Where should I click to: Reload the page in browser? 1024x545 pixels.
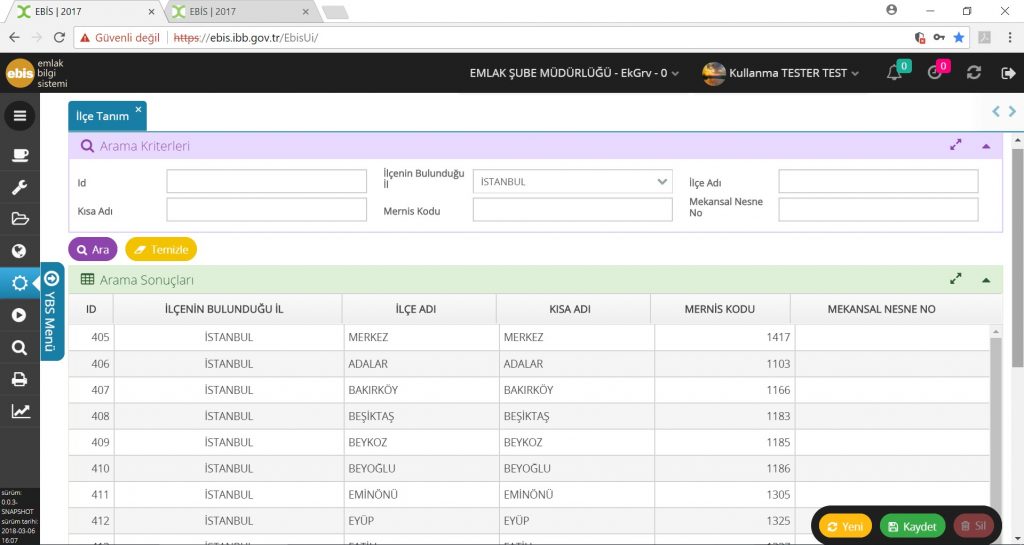click(59, 37)
